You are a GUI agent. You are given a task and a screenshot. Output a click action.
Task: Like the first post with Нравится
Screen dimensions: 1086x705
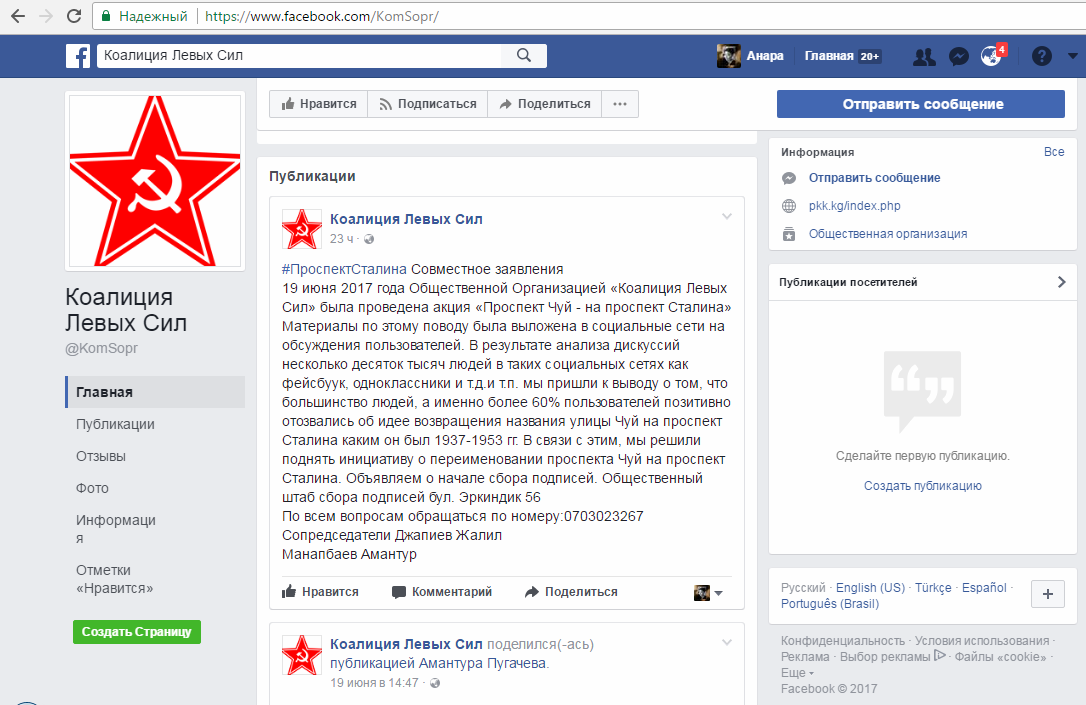tap(320, 592)
